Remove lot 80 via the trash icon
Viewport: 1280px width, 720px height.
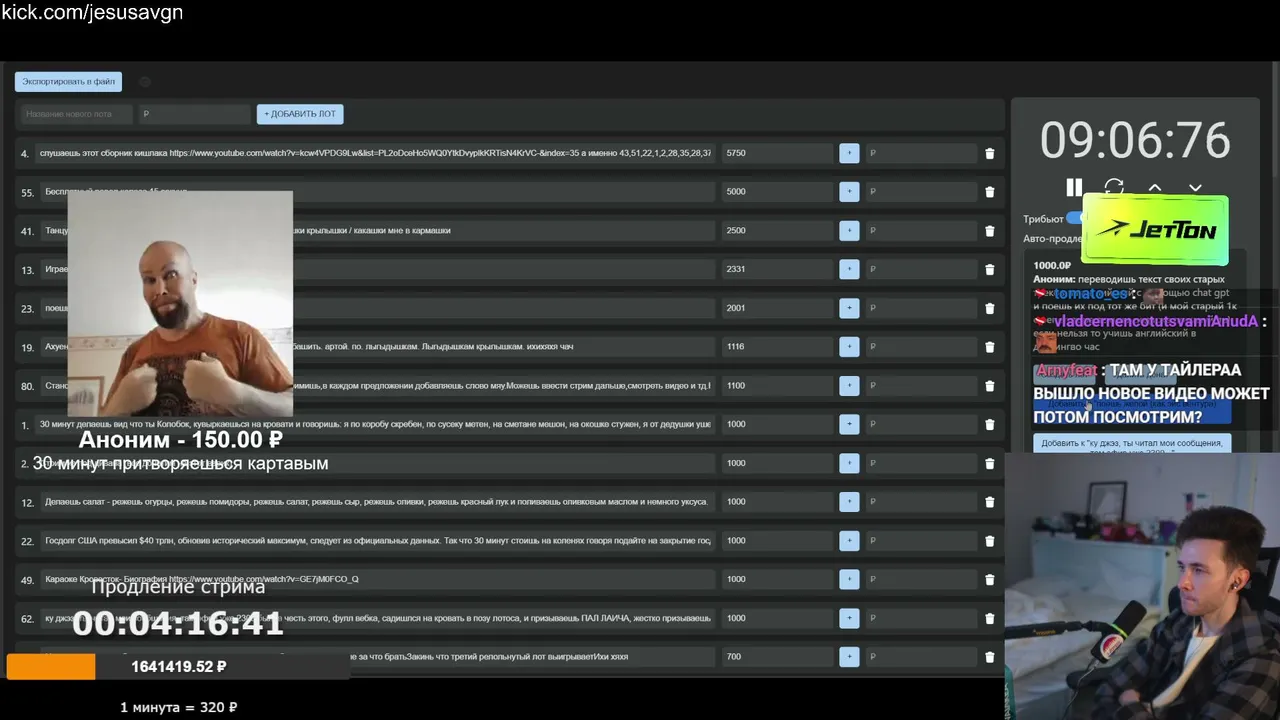(990, 386)
